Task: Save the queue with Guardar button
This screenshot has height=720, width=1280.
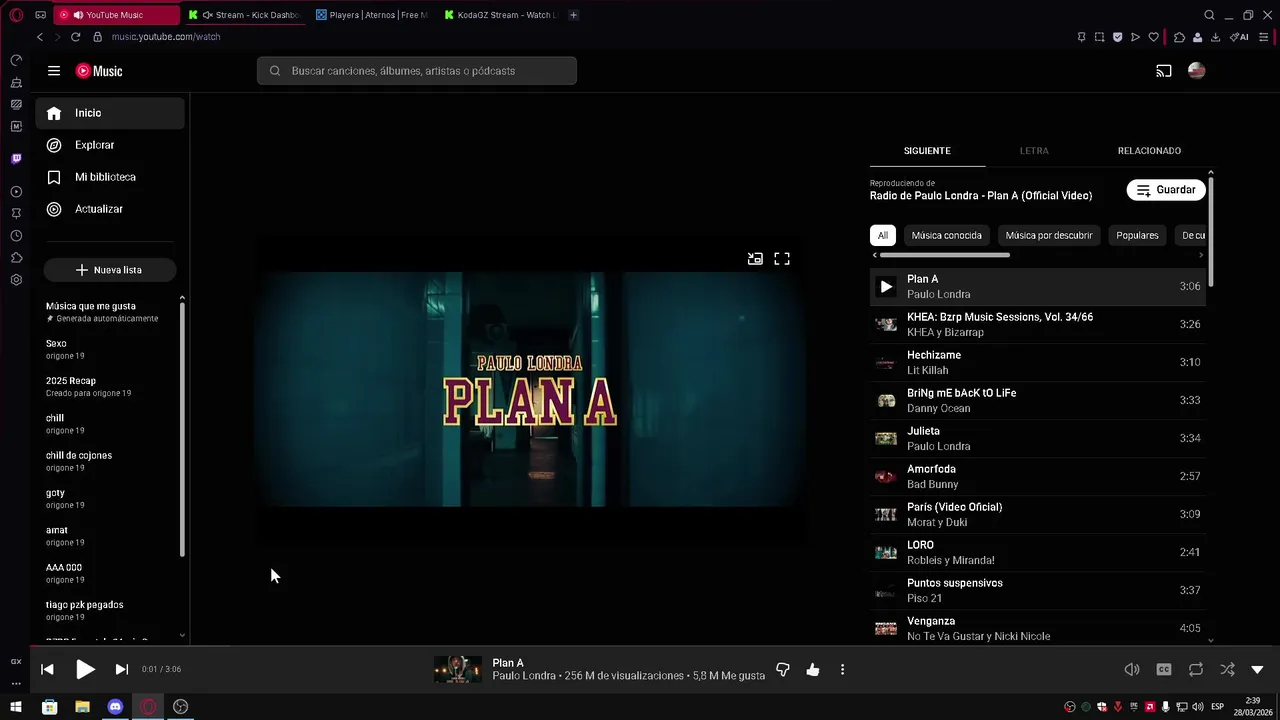Action: click(1166, 190)
